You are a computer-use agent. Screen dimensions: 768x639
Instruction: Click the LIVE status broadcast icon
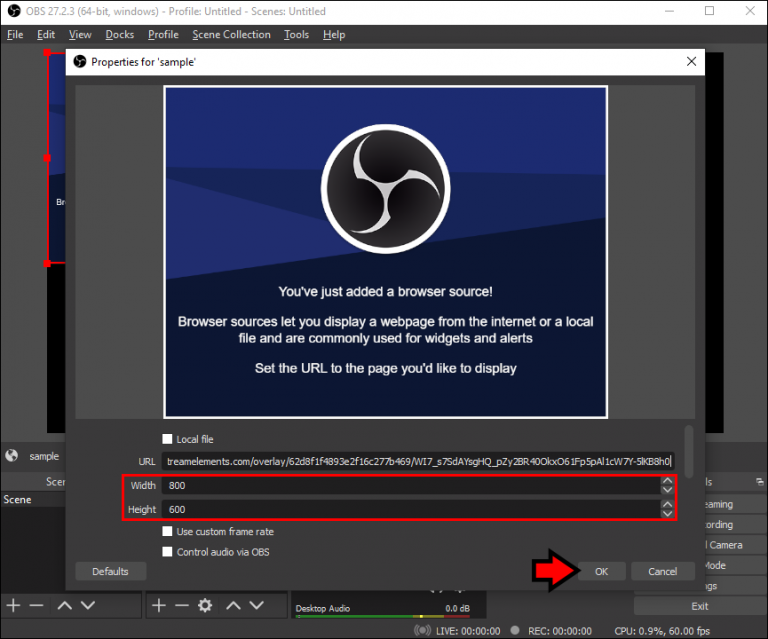422,631
